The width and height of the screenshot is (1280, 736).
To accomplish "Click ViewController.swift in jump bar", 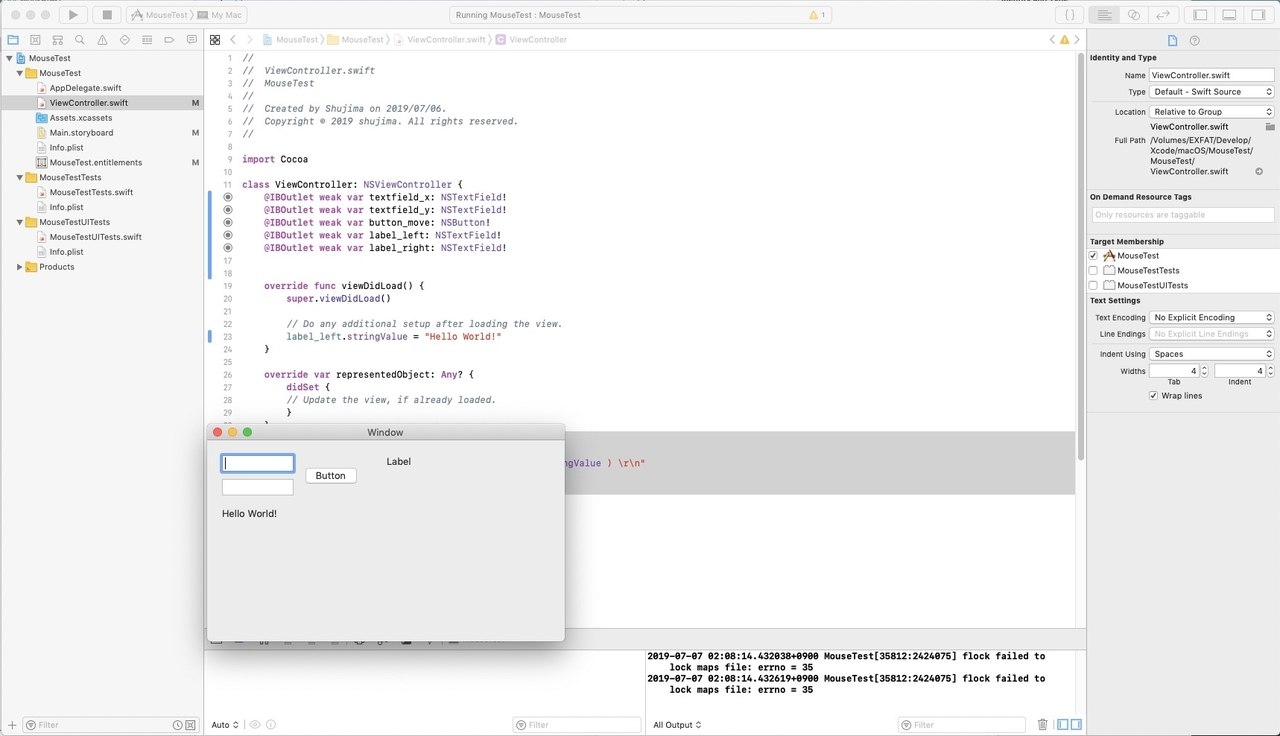I will 439,40.
